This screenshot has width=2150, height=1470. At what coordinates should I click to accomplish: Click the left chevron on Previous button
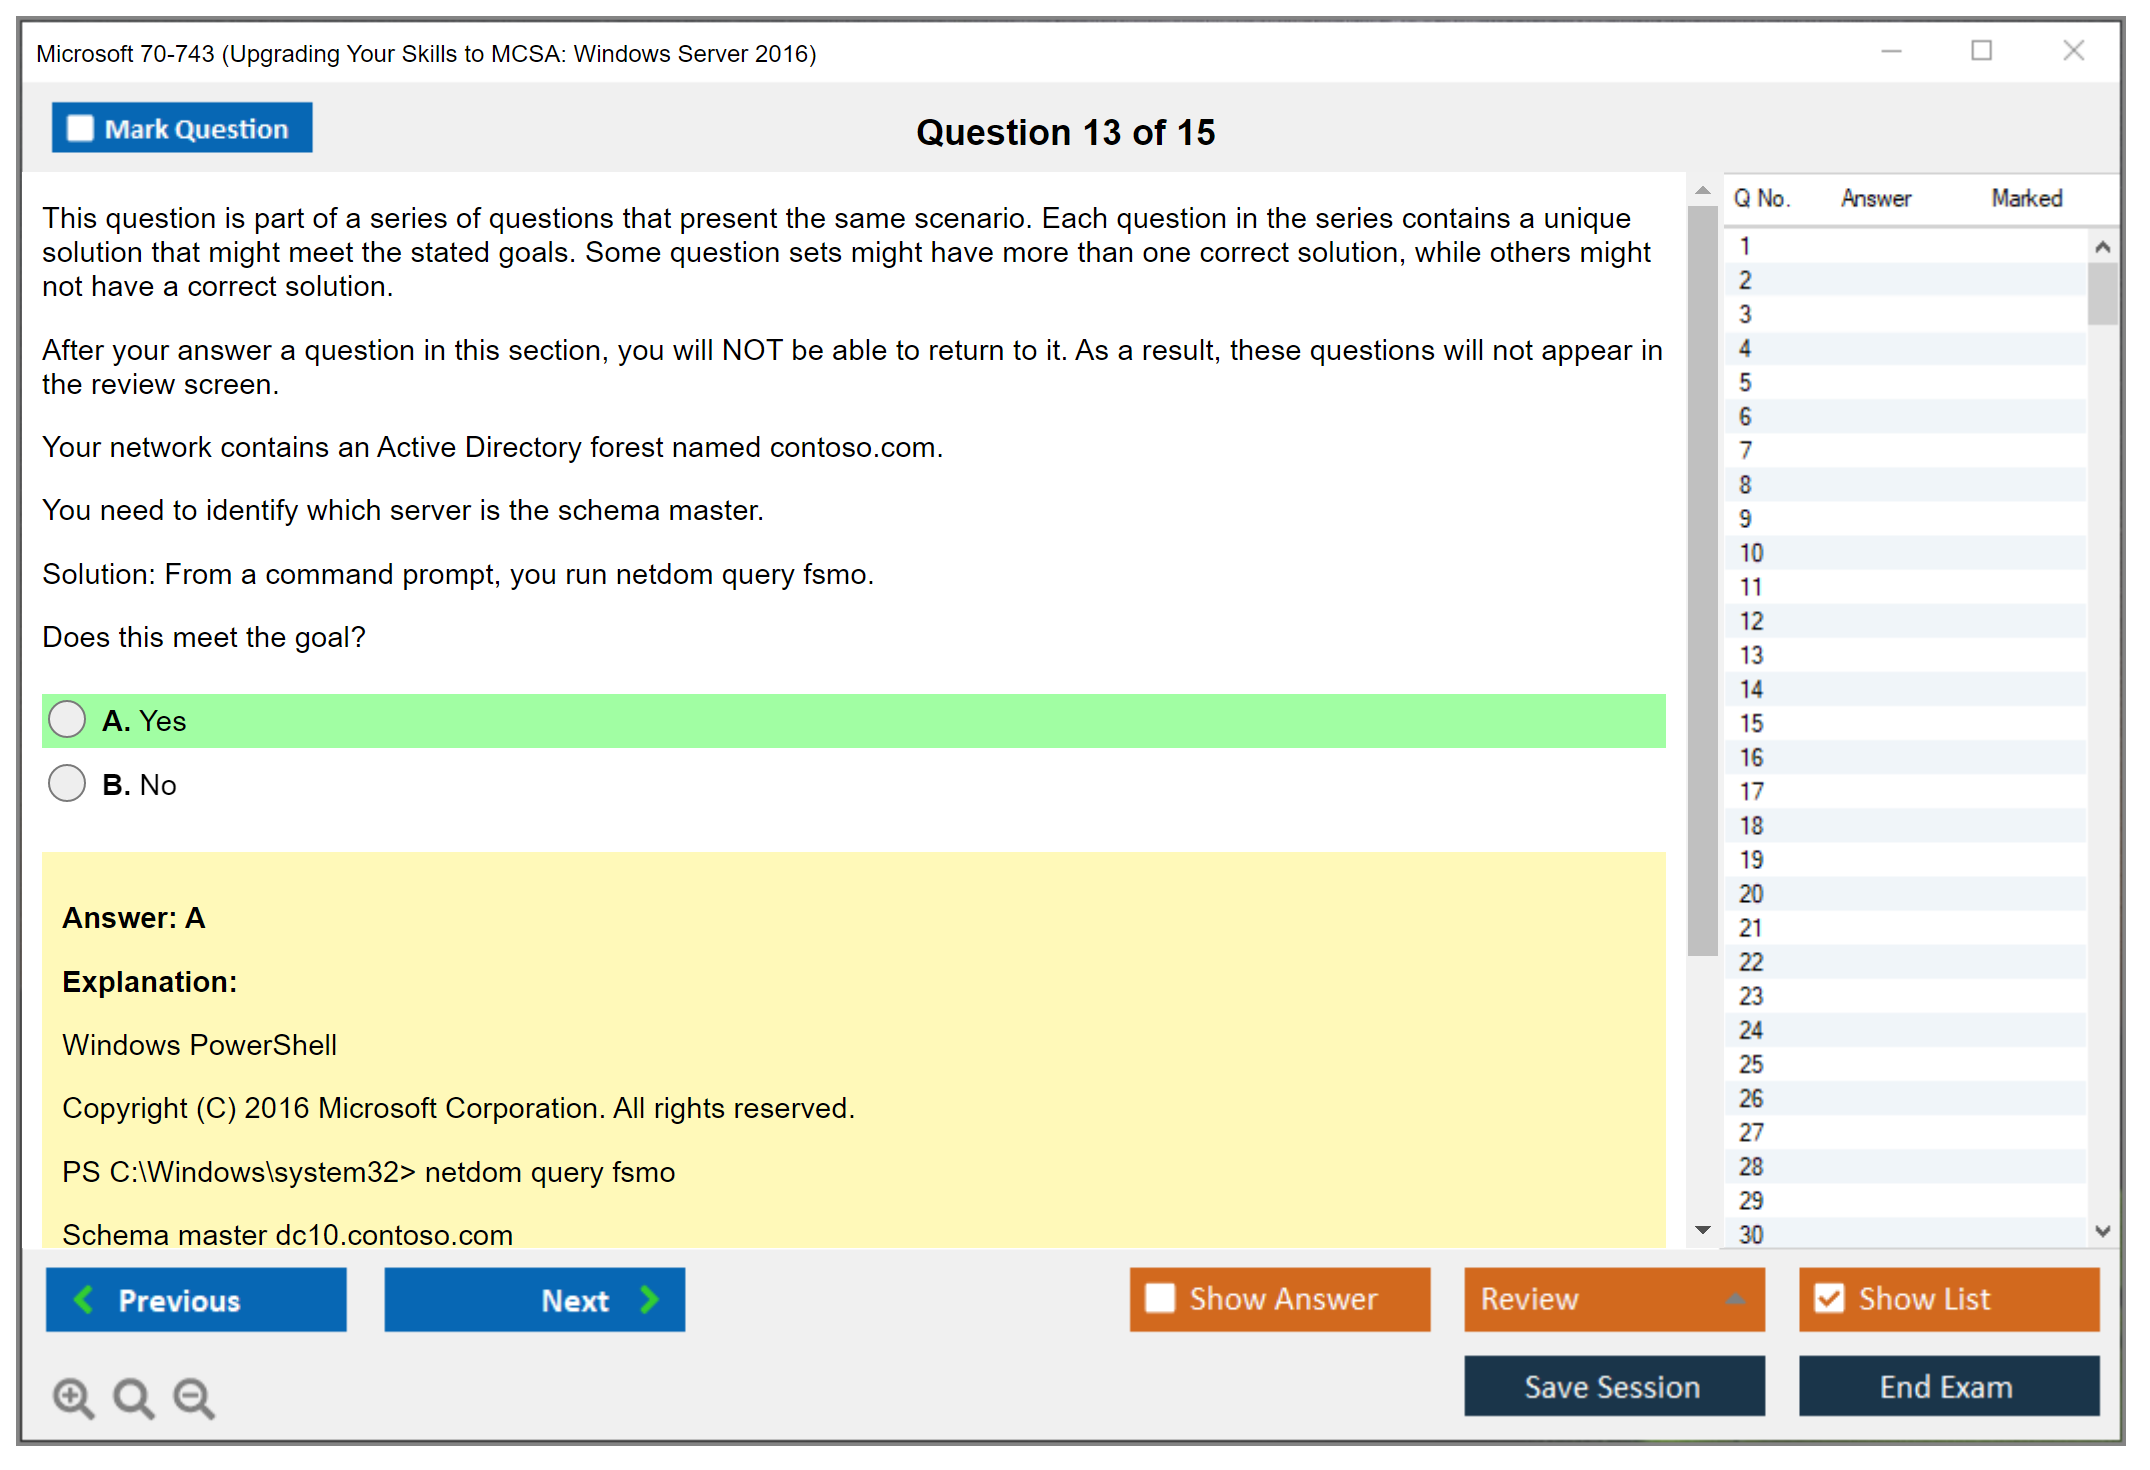(84, 1299)
